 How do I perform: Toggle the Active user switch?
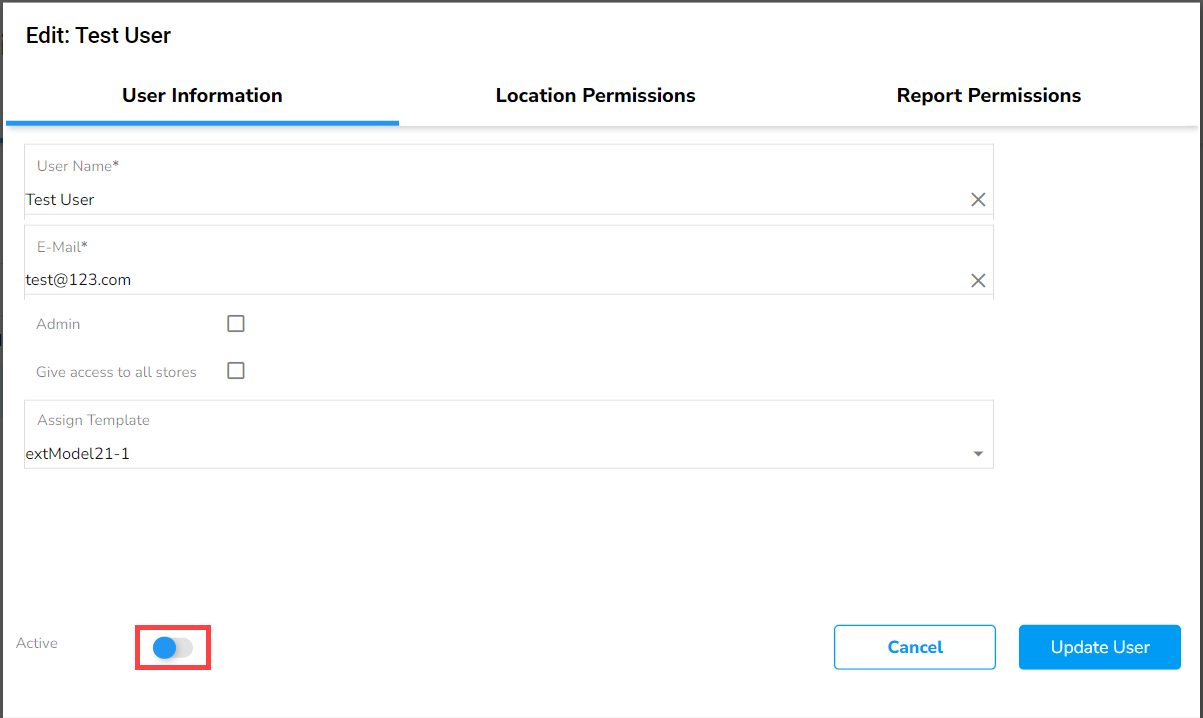(x=172, y=648)
